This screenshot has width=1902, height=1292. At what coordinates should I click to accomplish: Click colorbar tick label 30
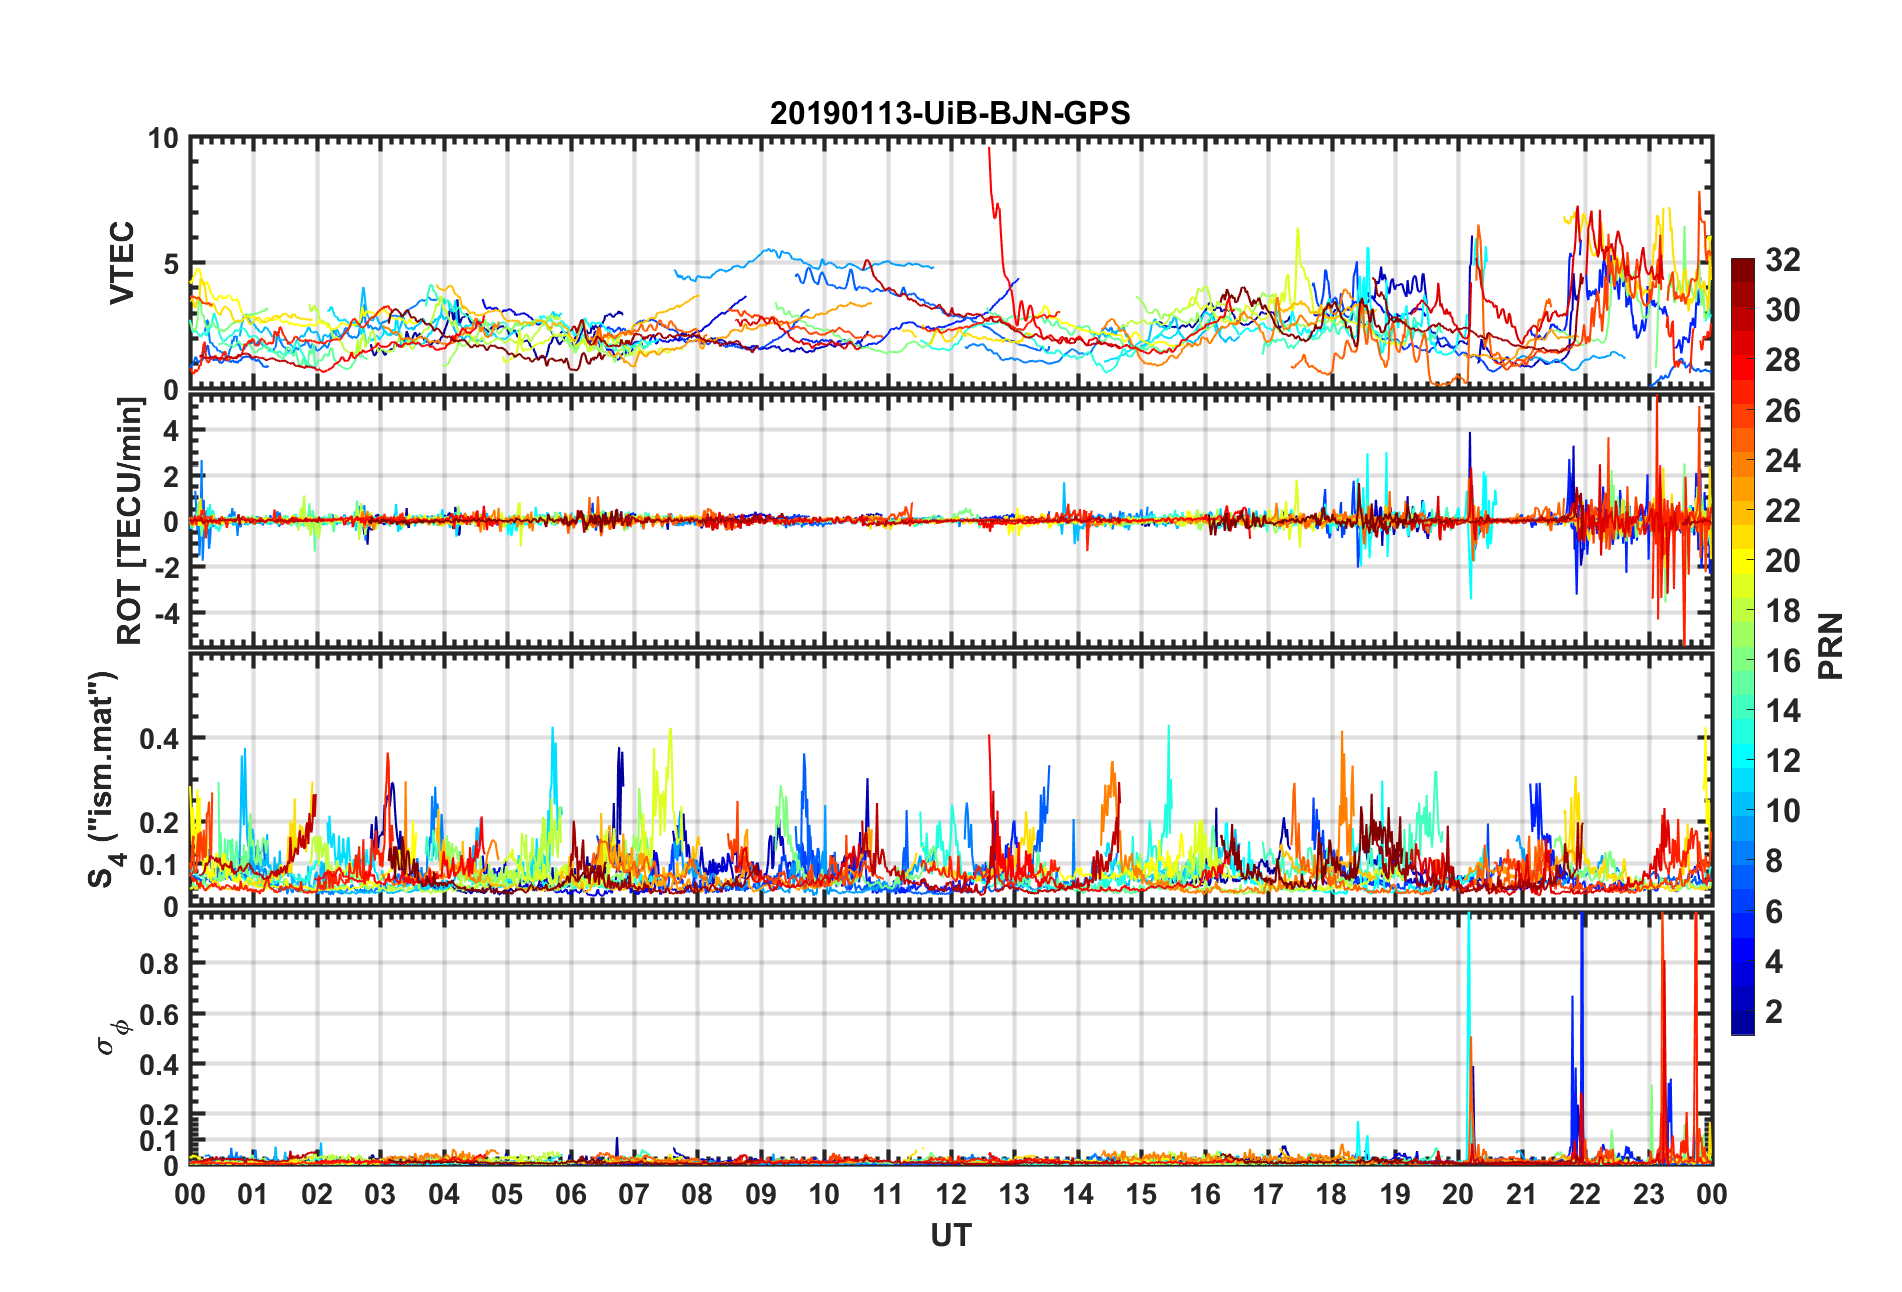(1783, 310)
